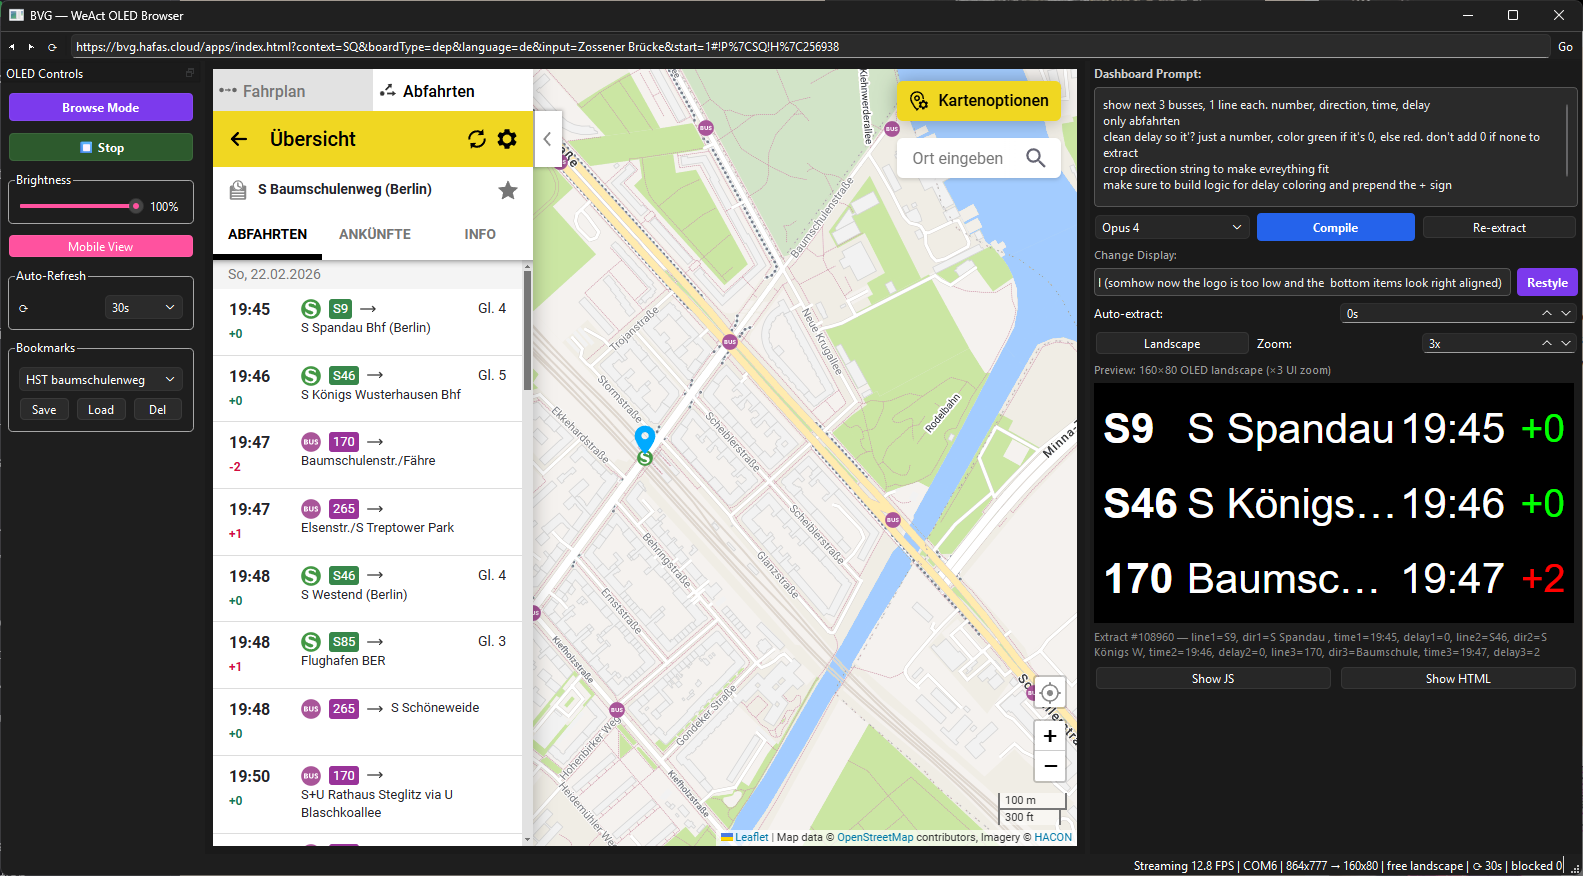Switch to the ANKÜNFTE tab
The width and height of the screenshot is (1583, 876).
[375, 234]
